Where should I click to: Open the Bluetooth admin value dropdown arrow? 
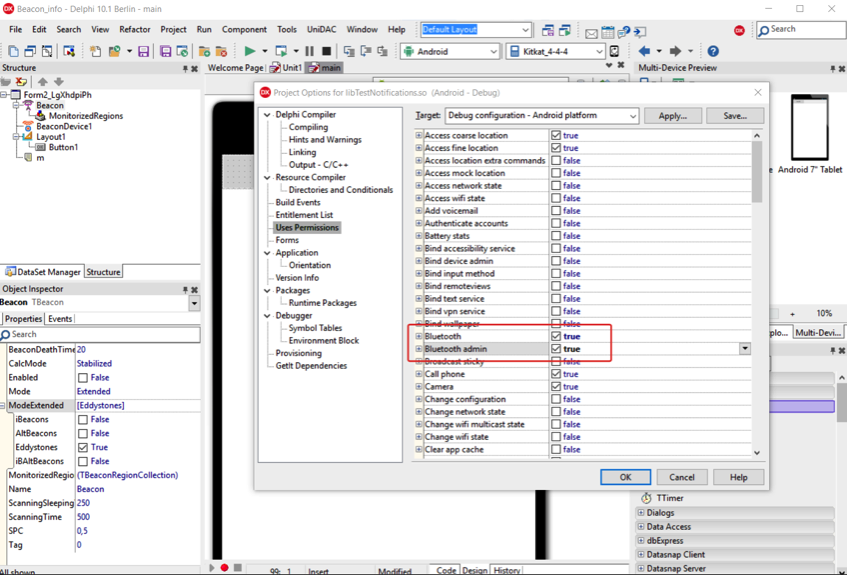[745, 349]
